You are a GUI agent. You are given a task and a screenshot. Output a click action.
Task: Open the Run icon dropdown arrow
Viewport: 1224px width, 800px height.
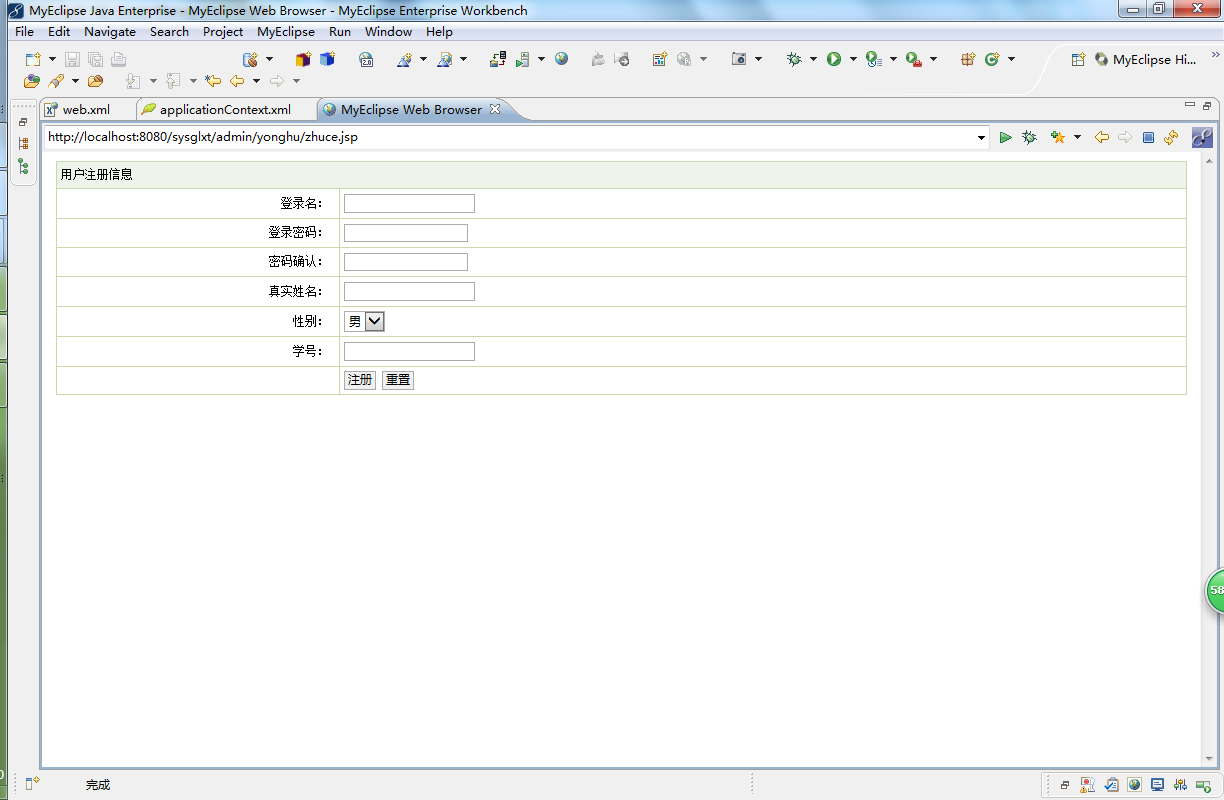pos(853,60)
